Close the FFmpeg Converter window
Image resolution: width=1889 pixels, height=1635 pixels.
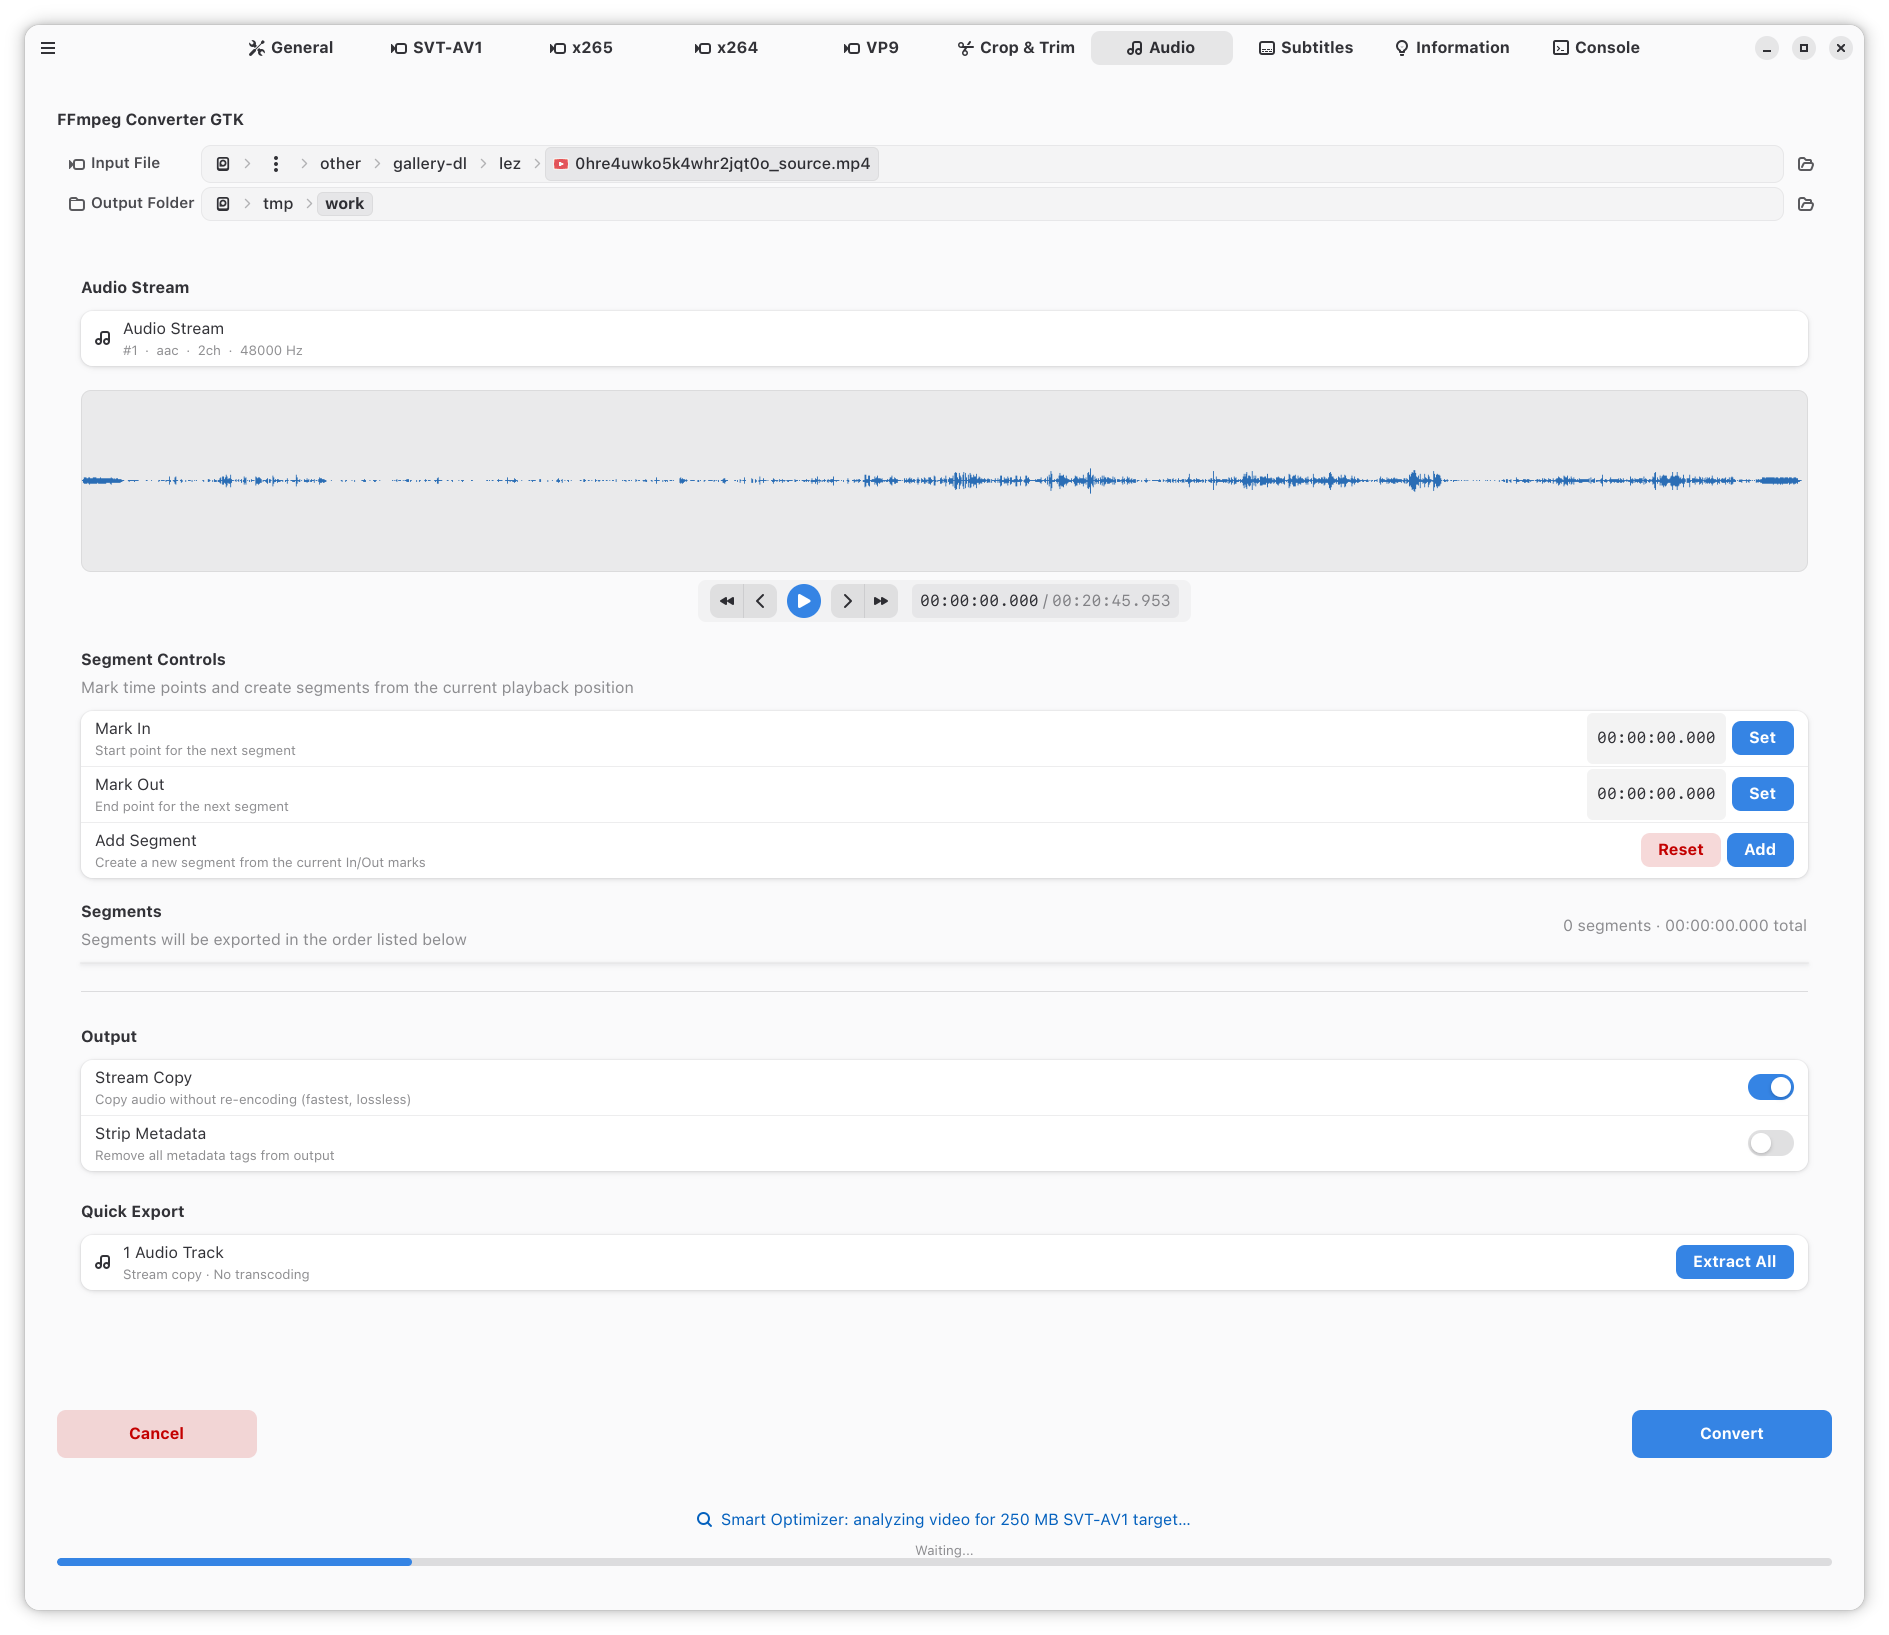point(1841,48)
